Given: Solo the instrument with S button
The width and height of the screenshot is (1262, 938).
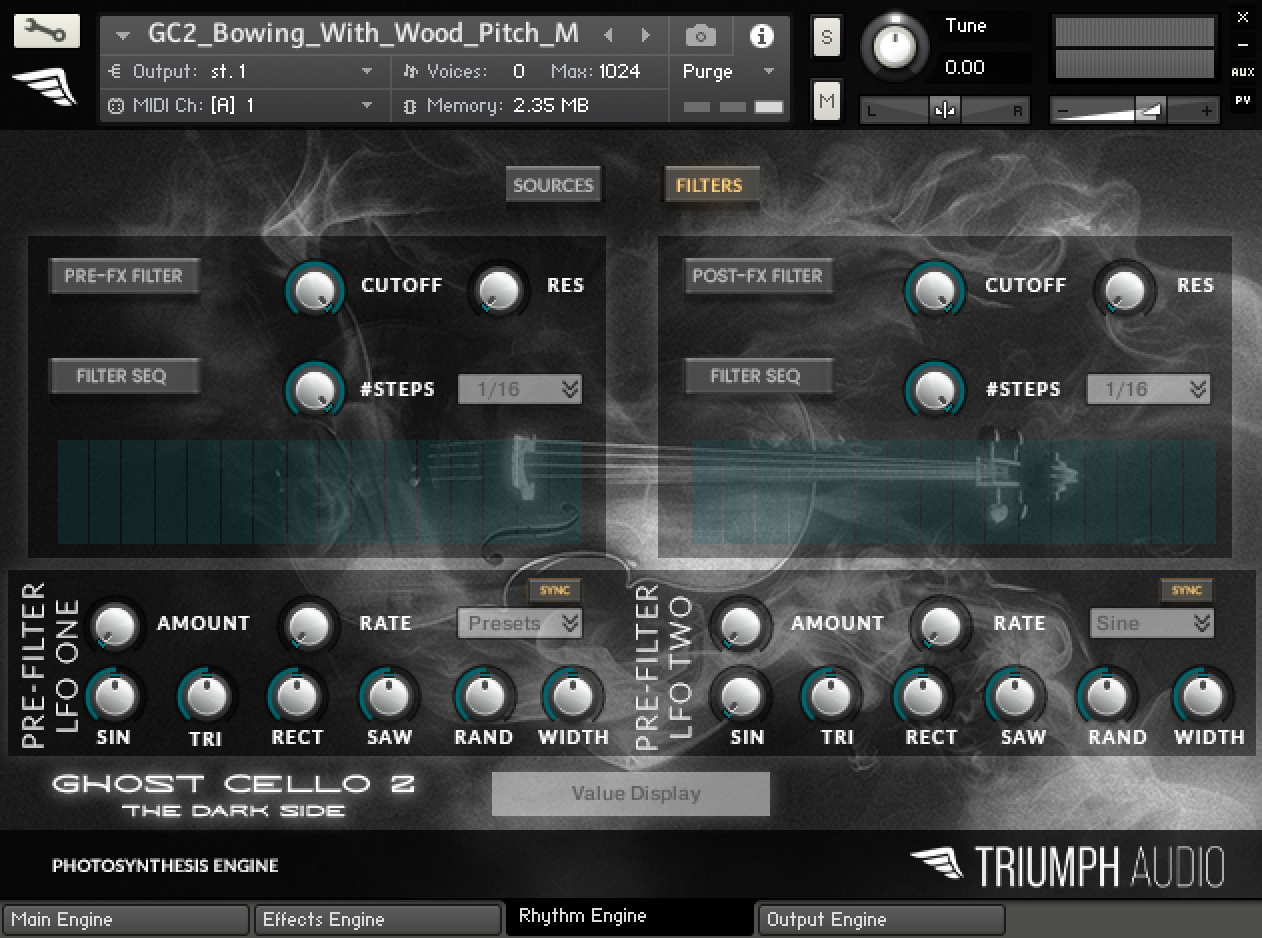Looking at the screenshot, I should point(826,37).
